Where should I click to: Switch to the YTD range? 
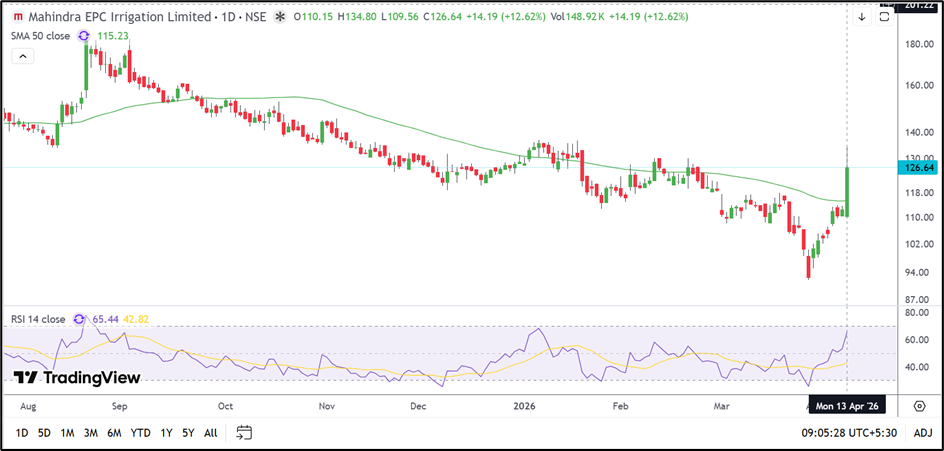pyautogui.click(x=141, y=433)
